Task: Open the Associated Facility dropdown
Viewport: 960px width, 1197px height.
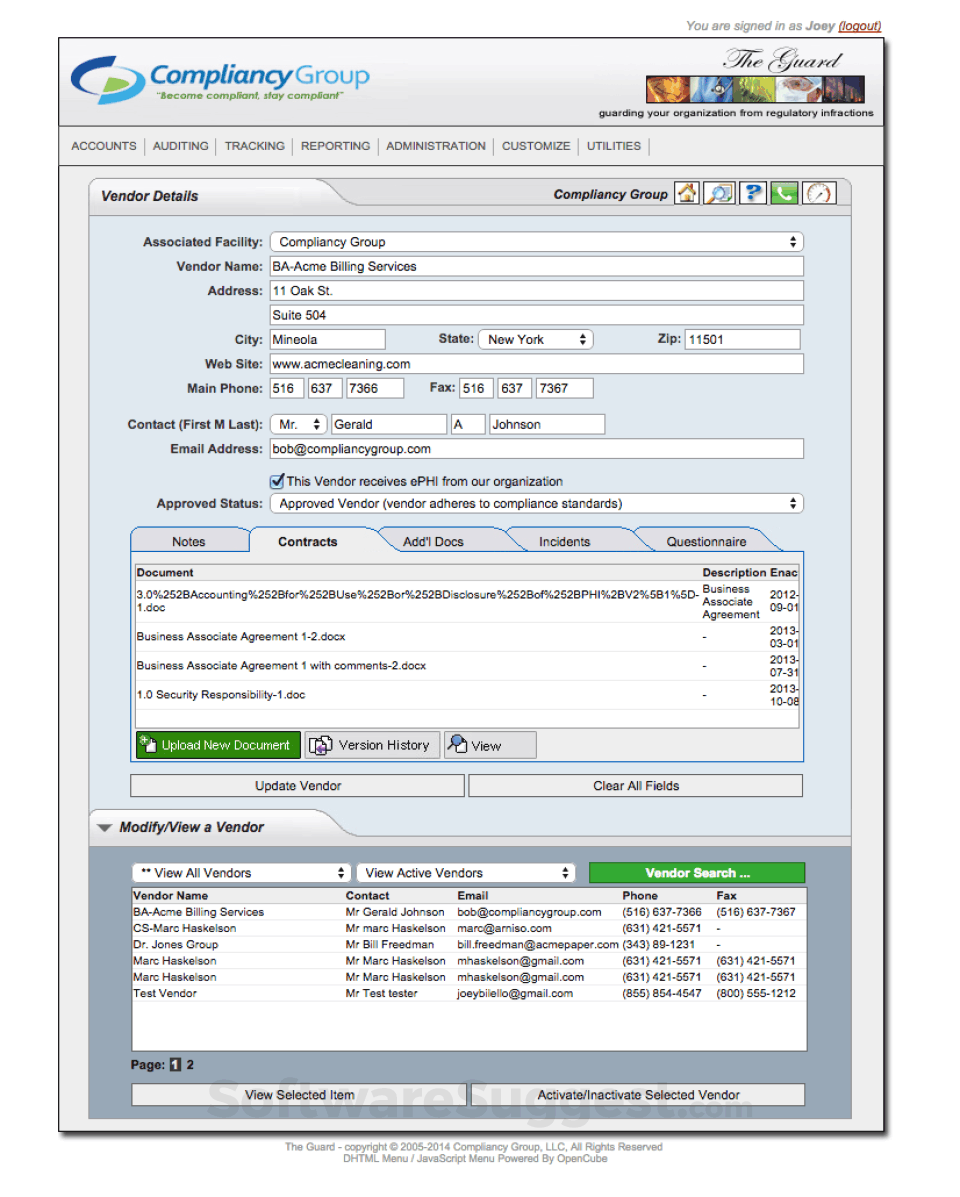Action: [x=536, y=242]
